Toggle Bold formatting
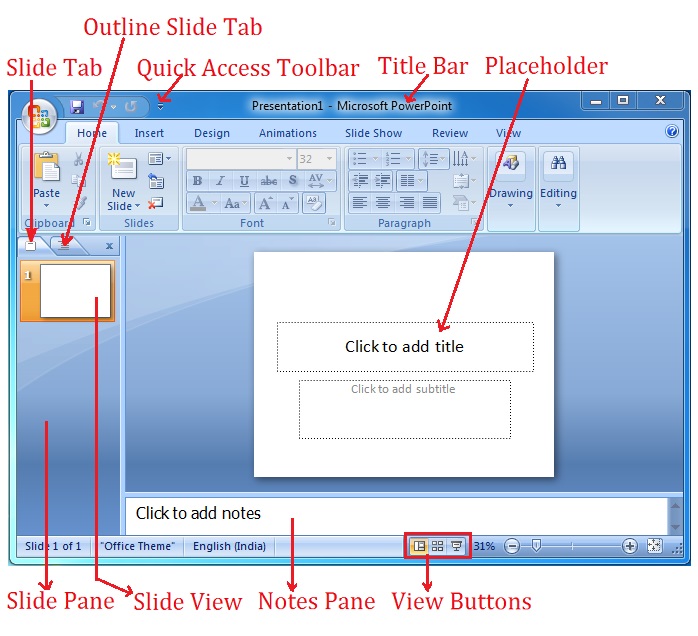Screen dimensions: 698x636 click(197, 181)
